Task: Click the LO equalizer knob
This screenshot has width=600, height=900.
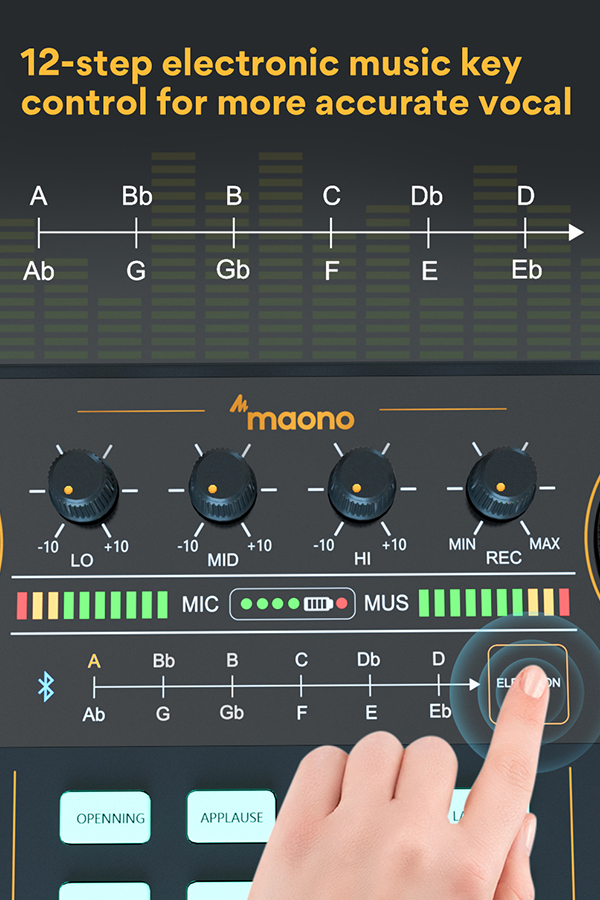Action: (x=83, y=485)
